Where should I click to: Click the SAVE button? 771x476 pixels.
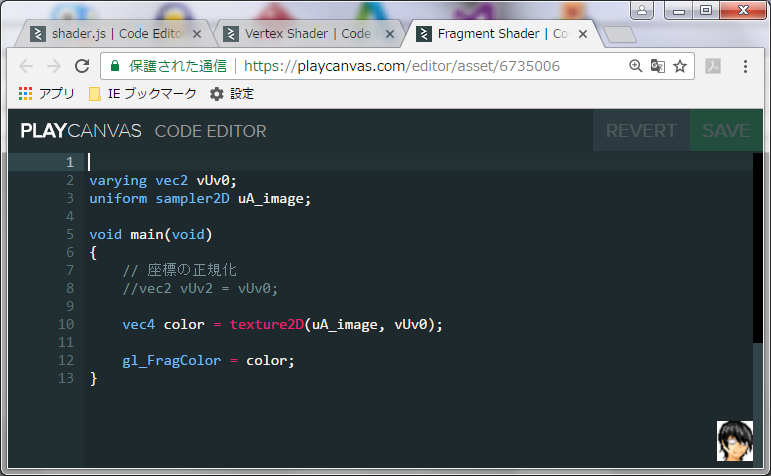point(726,131)
